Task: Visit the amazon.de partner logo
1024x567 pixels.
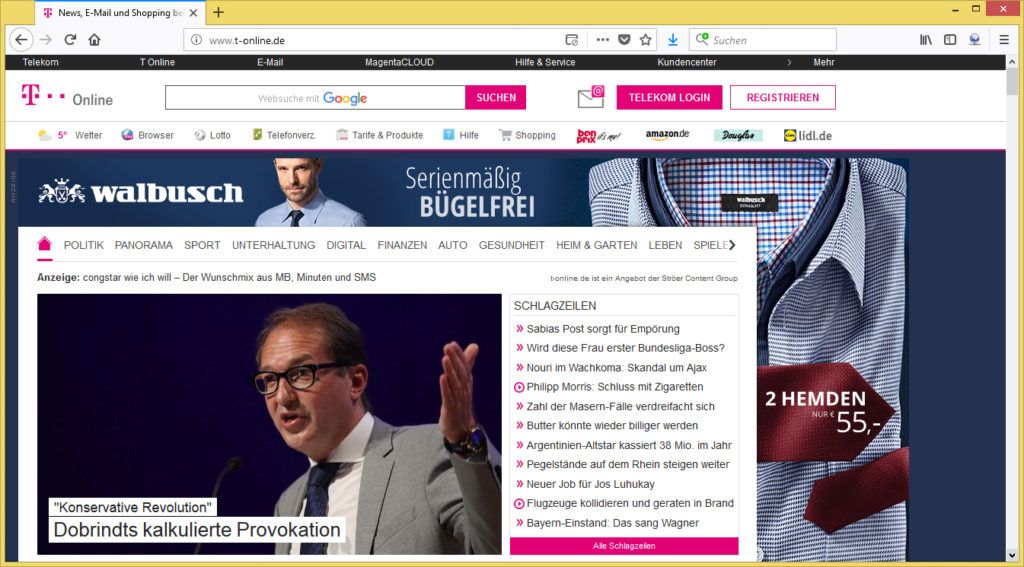Action: [667, 135]
